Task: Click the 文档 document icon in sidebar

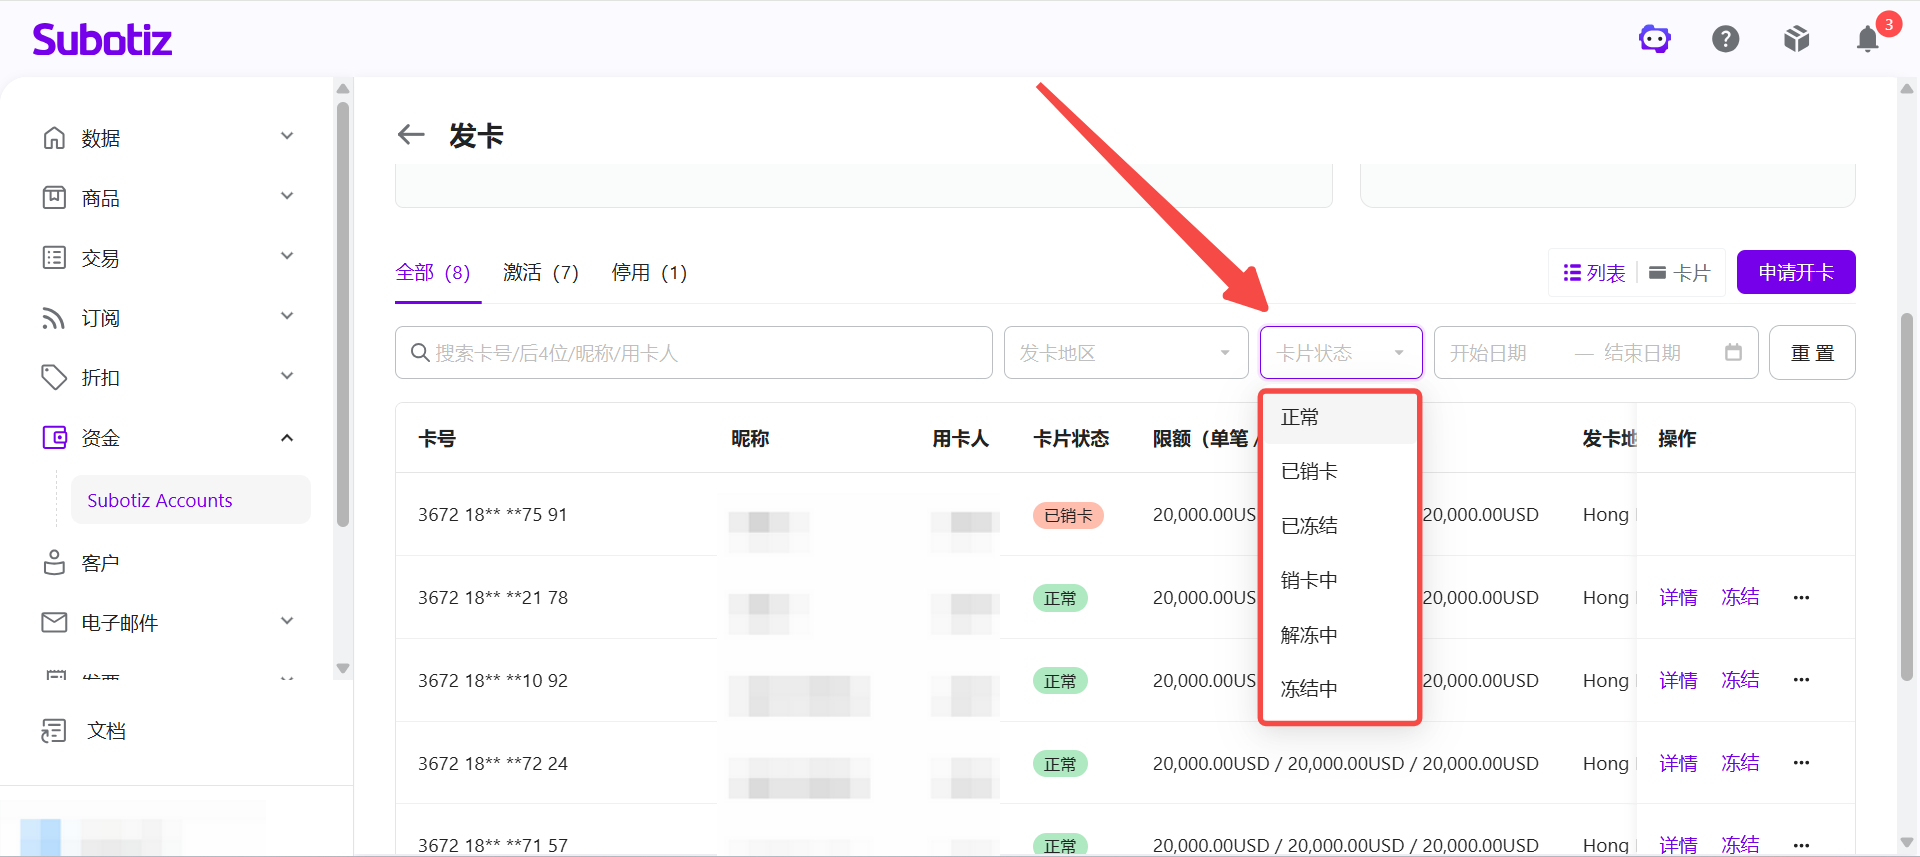Action: (54, 730)
